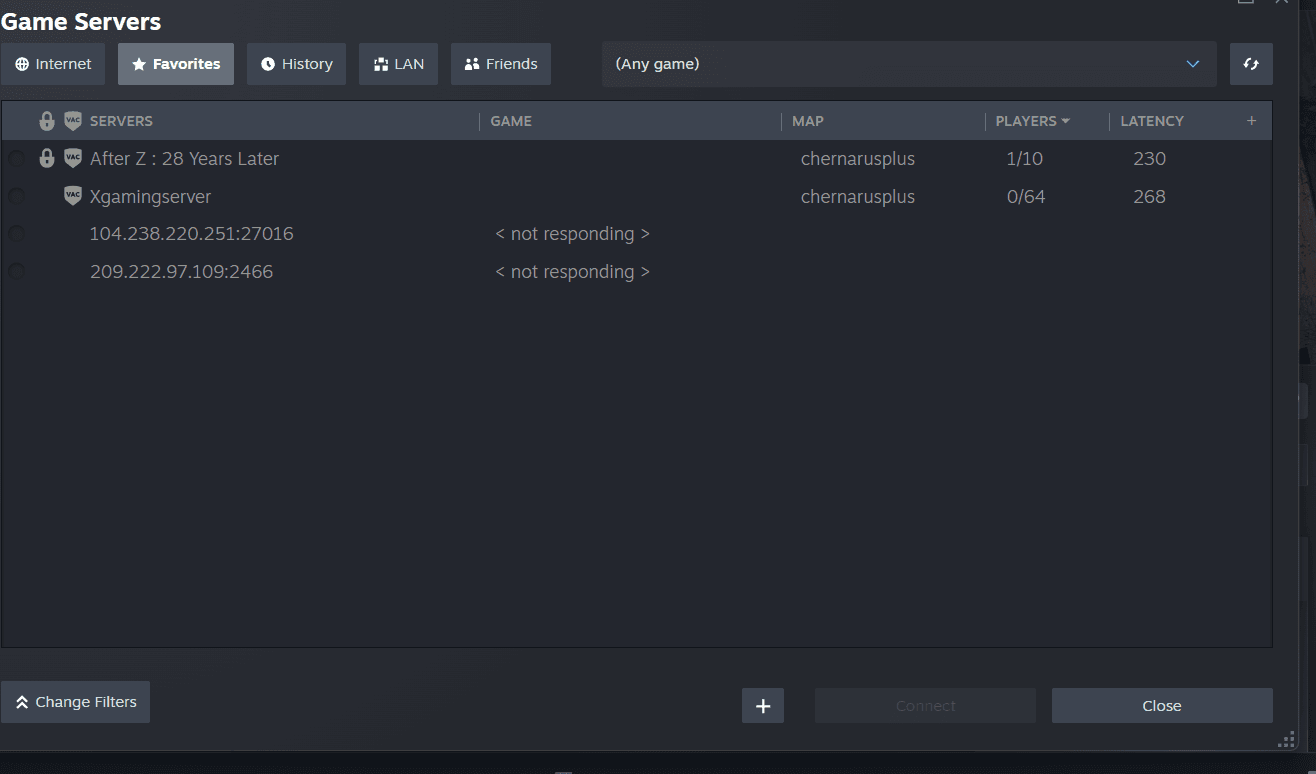Sort servers by the Players column
This screenshot has width=1316, height=774.
click(1026, 120)
